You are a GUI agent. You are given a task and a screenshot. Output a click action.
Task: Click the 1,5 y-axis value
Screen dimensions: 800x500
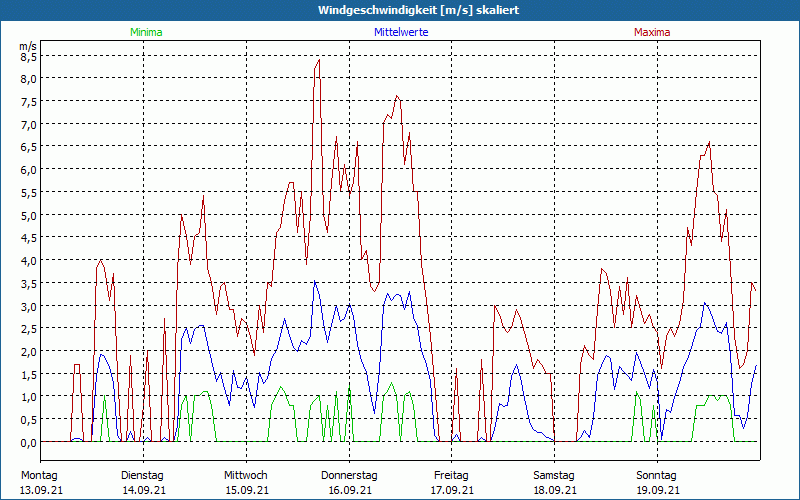[x=29, y=374]
